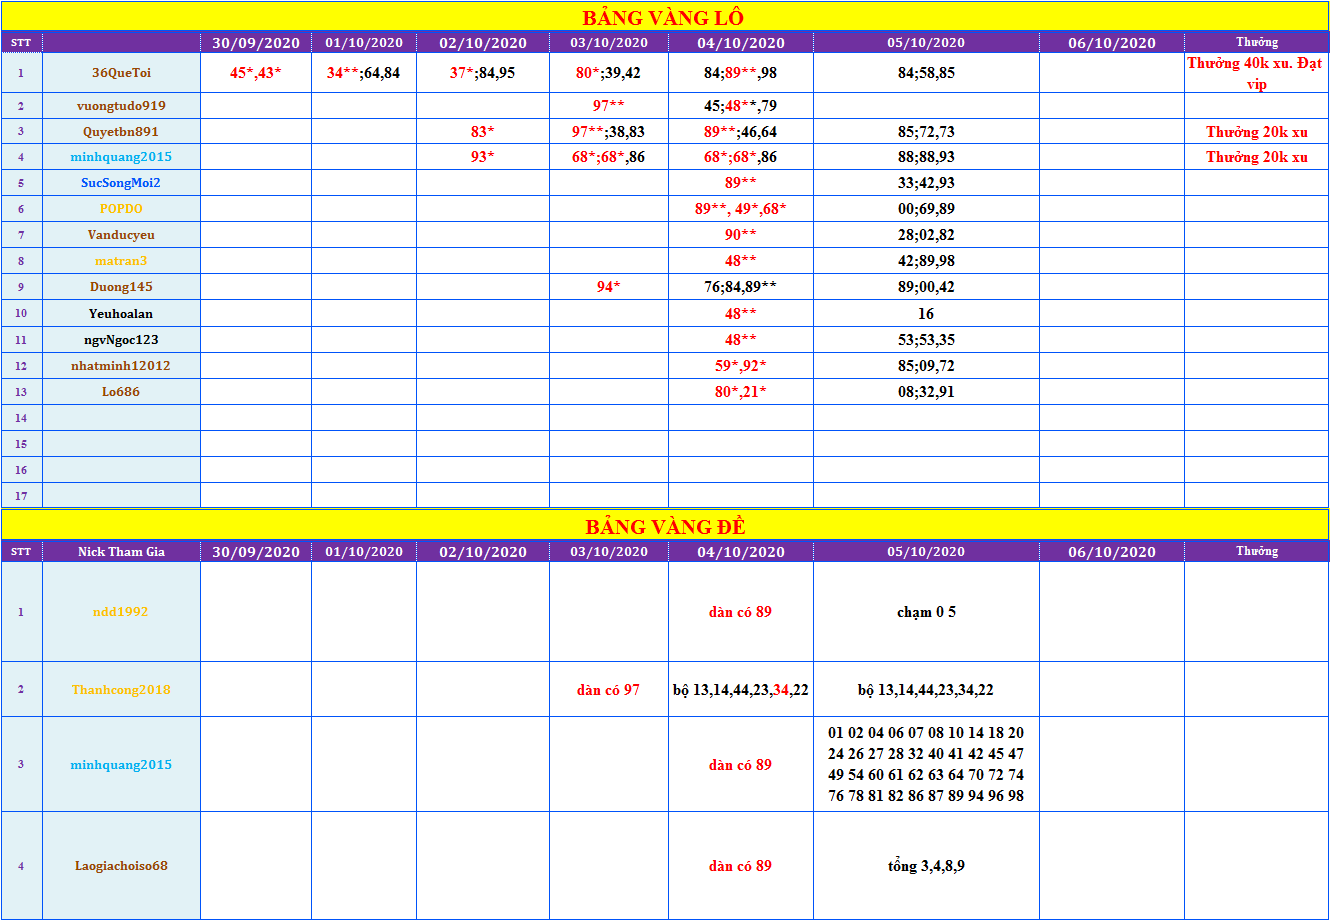
Task: Select the Yeuhoalan nickname
Action: (121, 313)
